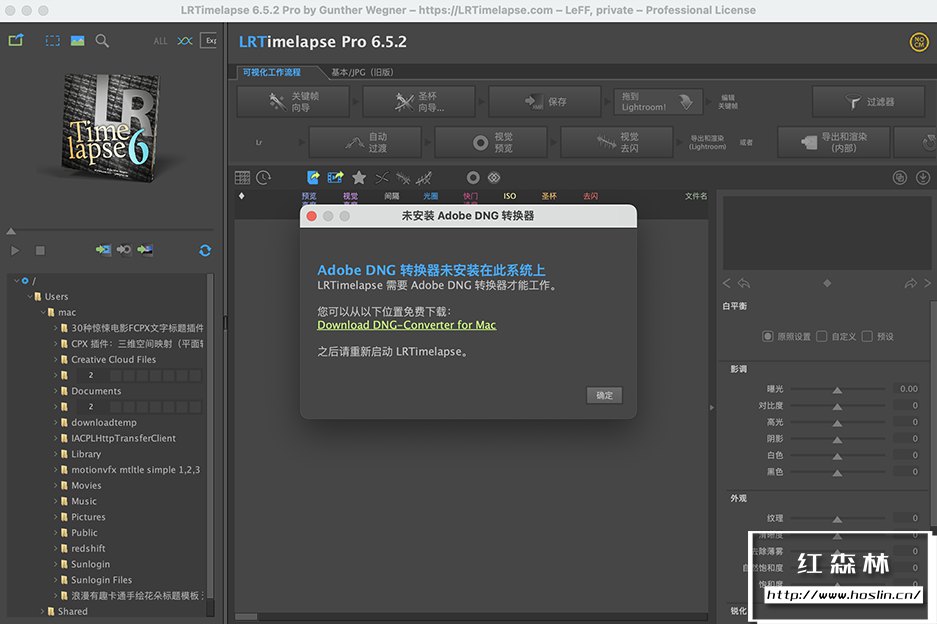Enable the 自定义 white balance checkbox
The width and height of the screenshot is (937, 624).
click(x=822, y=337)
